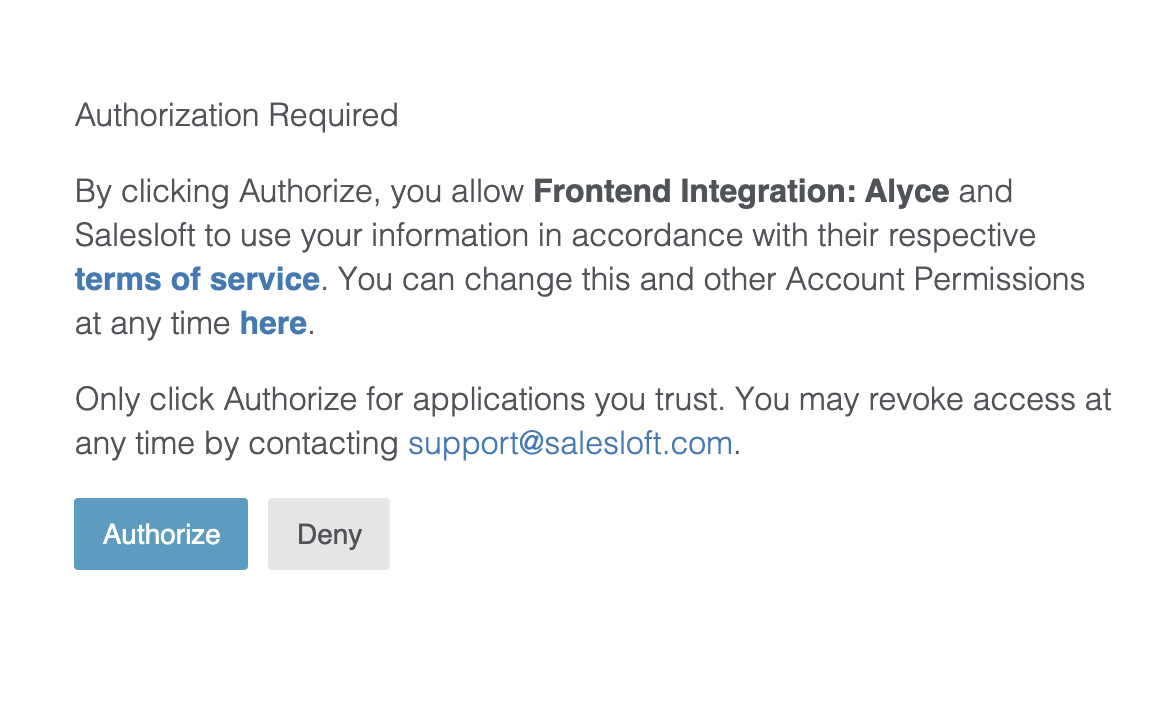Screen dimensions: 1166x716
Task: Click the word Alyce in bold
Action: [907, 191]
